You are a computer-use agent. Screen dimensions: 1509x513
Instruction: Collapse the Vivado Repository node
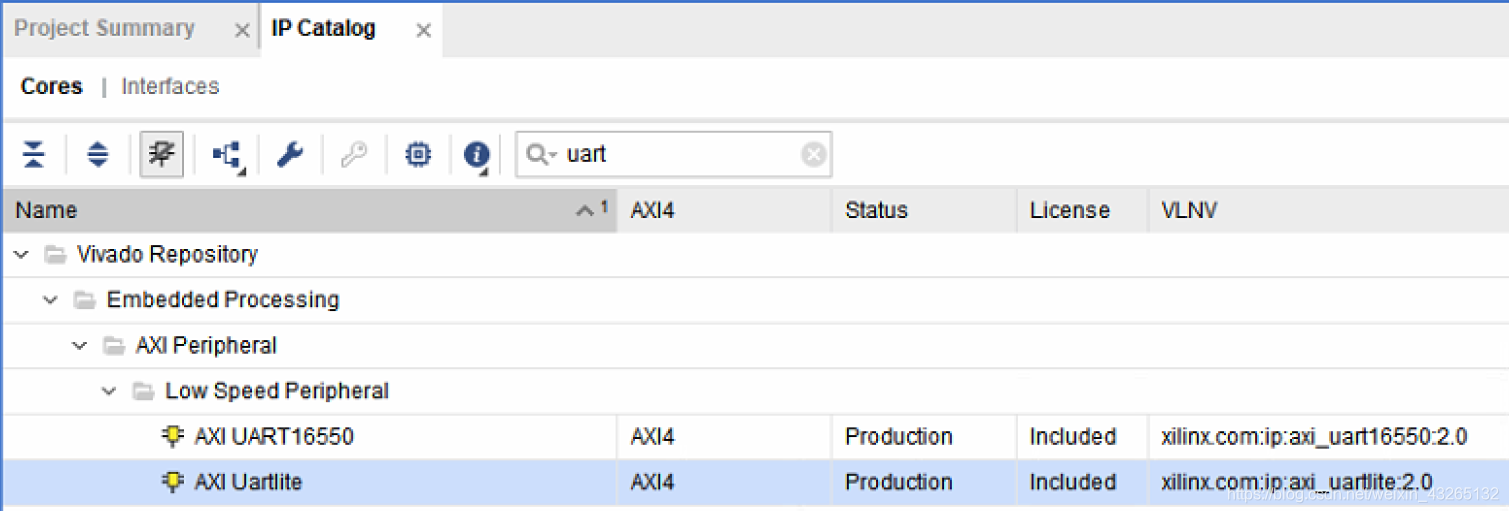pos(20,255)
